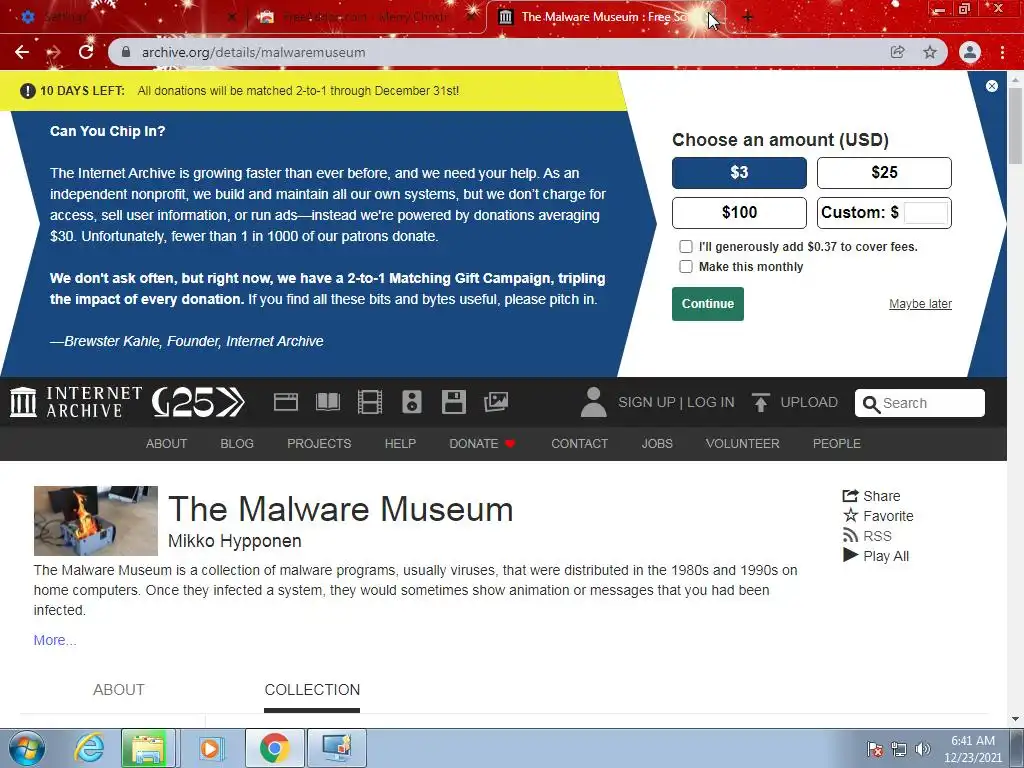Open the Images picture icon
The width and height of the screenshot is (1024, 768).
point(496,402)
